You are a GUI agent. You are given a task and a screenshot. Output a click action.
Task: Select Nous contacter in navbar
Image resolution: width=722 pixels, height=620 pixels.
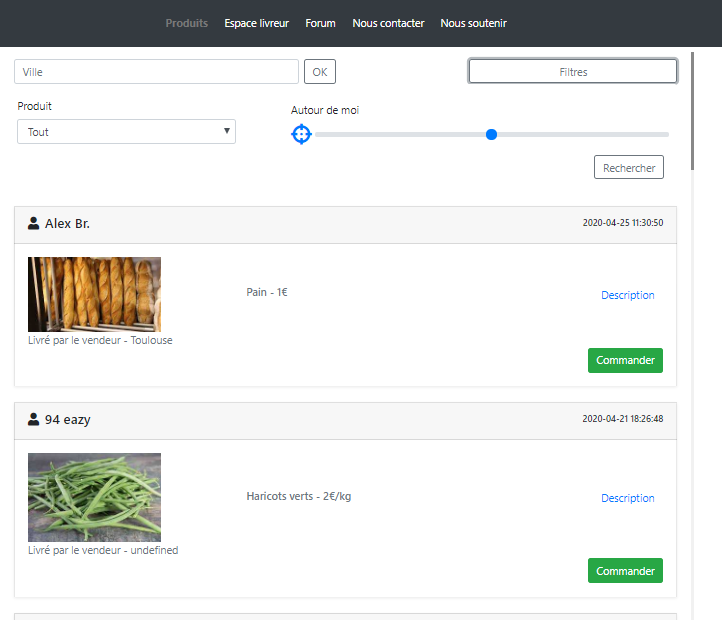pos(388,23)
